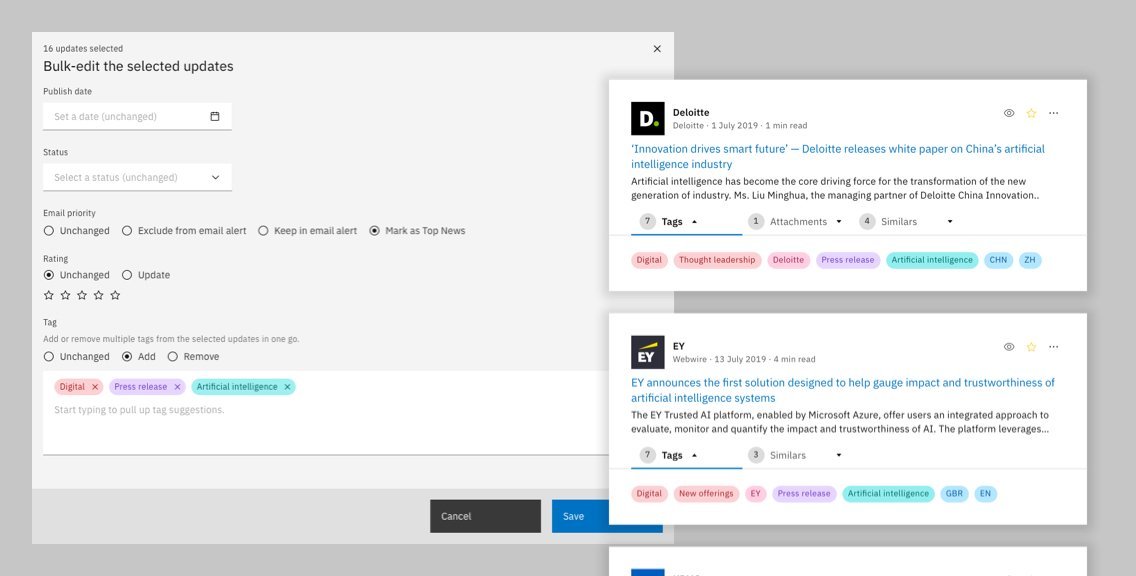Image resolution: width=1136 pixels, height=576 pixels.
Task: Click the pink EY tag chip
Action: [x=756, y=494]
